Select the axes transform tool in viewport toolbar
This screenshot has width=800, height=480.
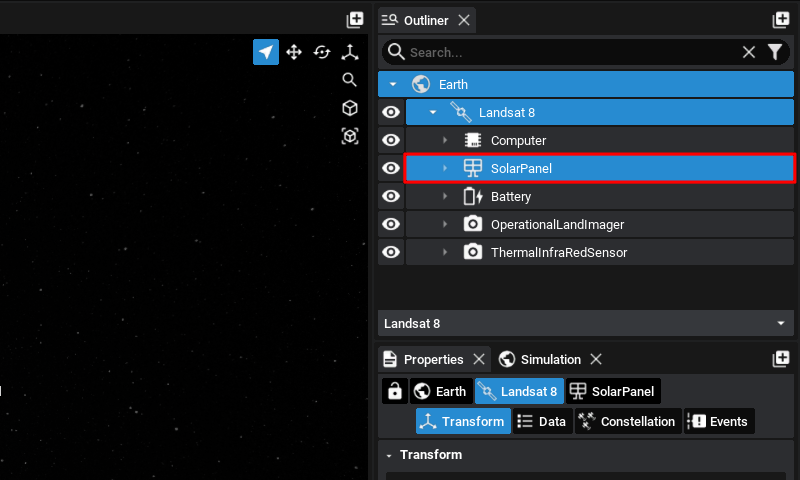pyautogui.click(x=350, y=52)
